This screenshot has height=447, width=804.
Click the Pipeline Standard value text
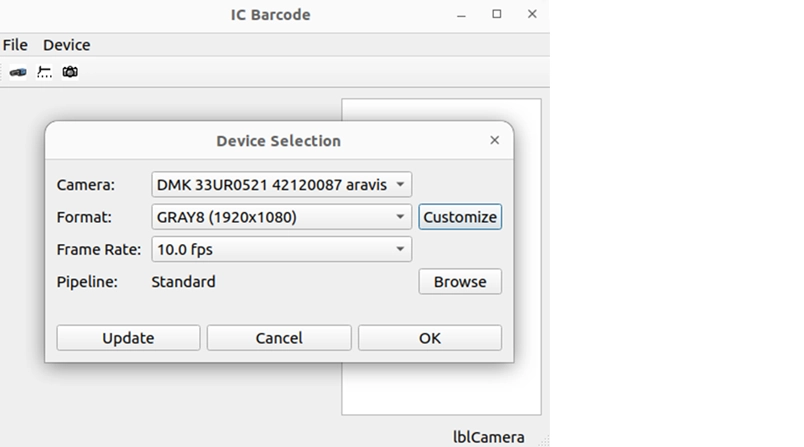pos(183,282)
